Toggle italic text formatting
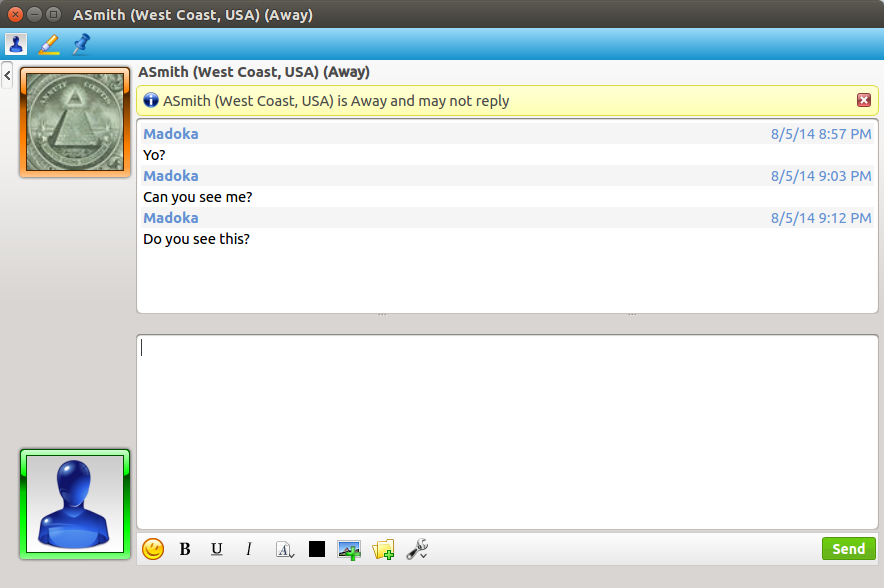This screenshot has width=884, height=588. click(249, 549)
